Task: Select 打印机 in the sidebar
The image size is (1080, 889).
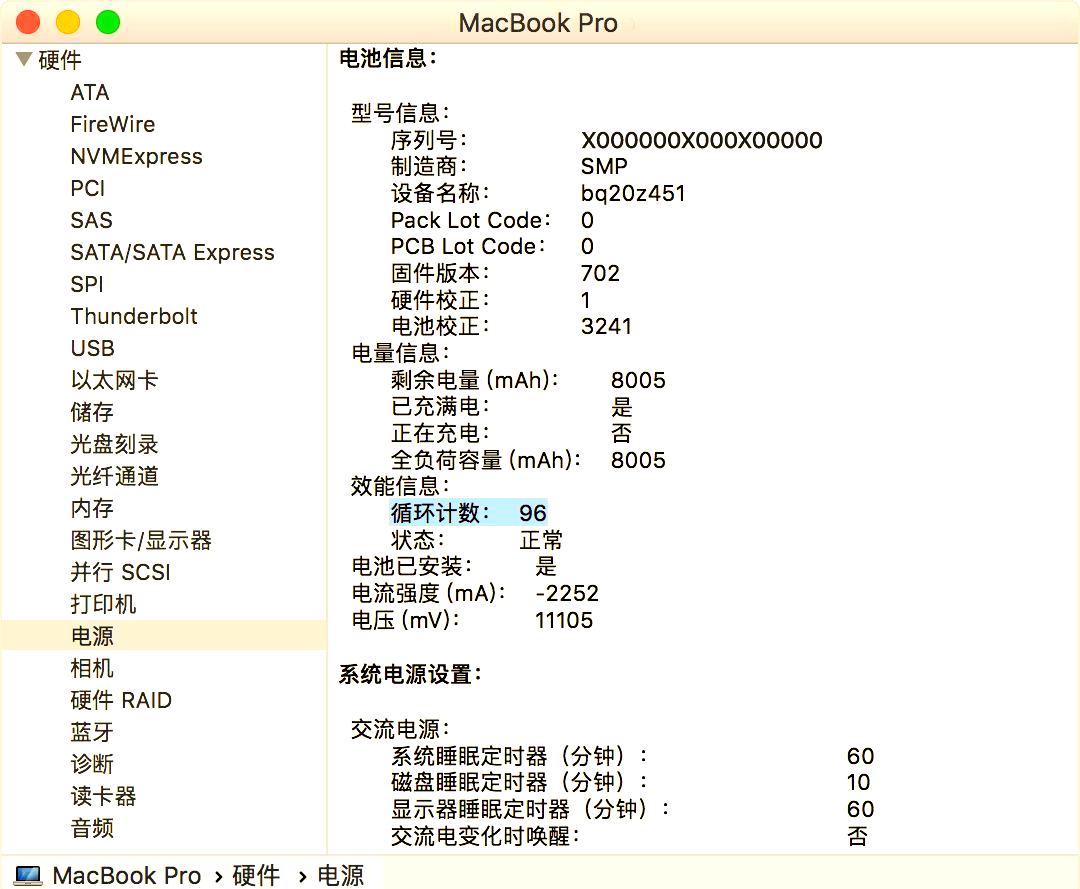Action: (103, 604)
